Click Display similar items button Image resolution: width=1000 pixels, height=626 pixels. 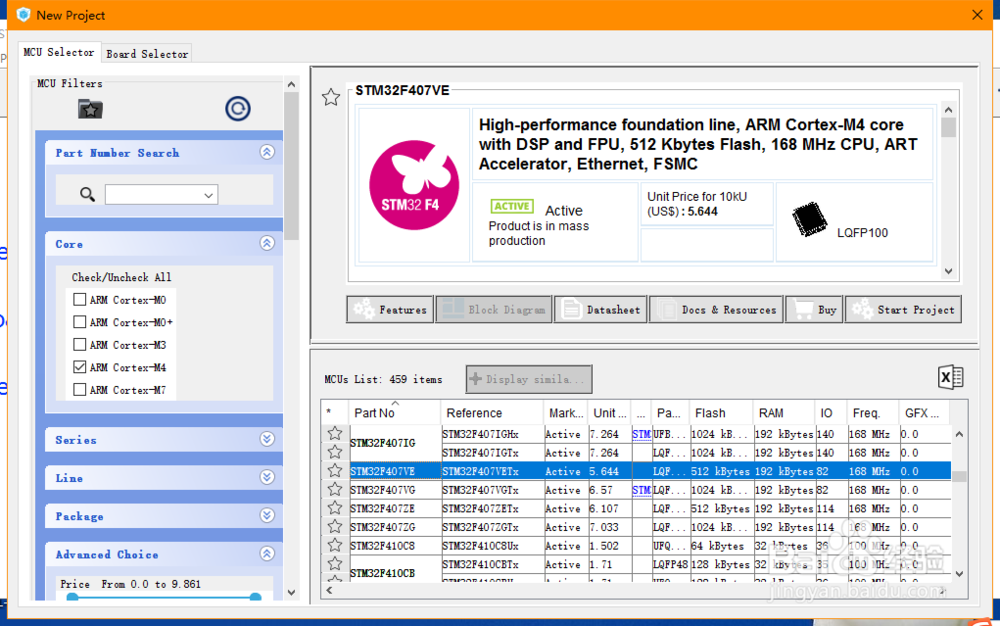(529, 379)
